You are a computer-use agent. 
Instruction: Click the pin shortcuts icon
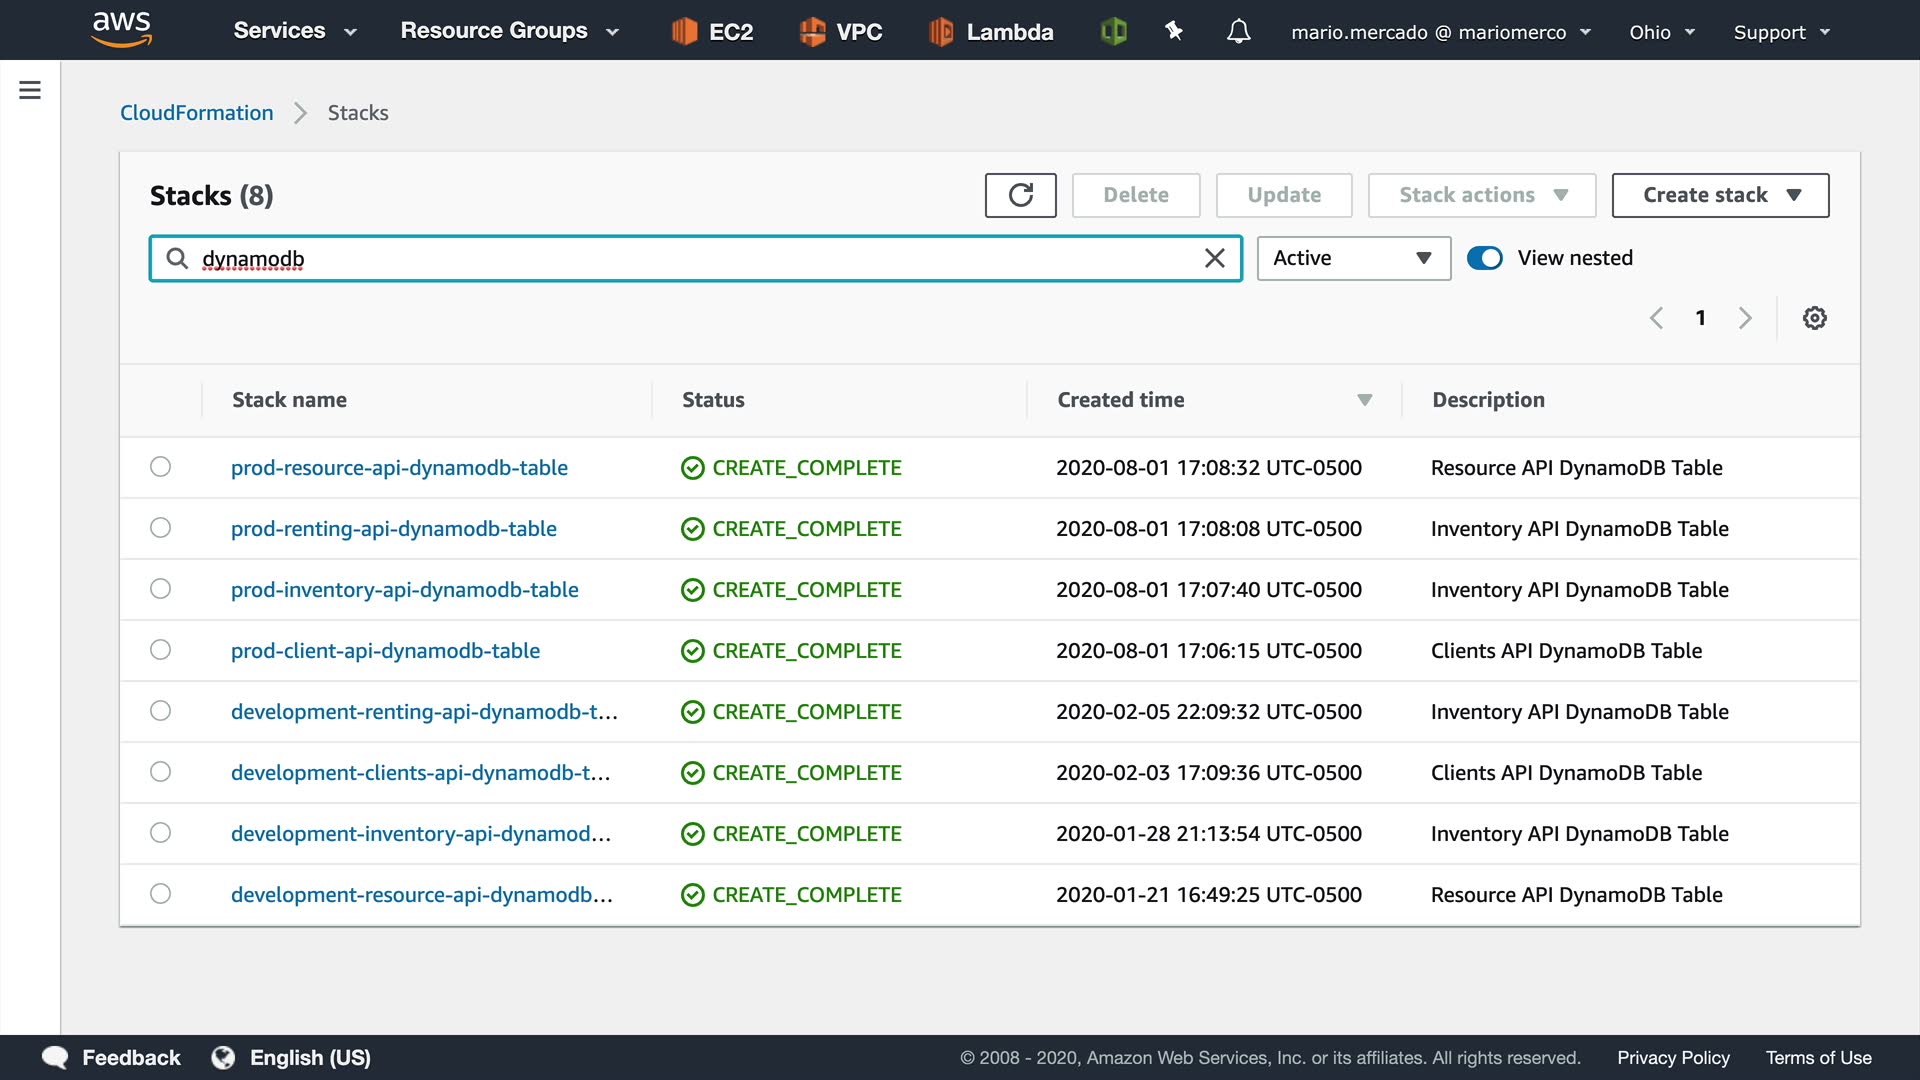point(1174,32)
